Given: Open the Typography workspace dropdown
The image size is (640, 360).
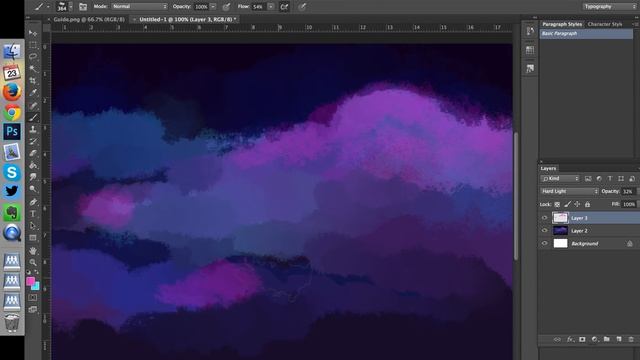Looking at the screenshot, I should tap(610, 7).
